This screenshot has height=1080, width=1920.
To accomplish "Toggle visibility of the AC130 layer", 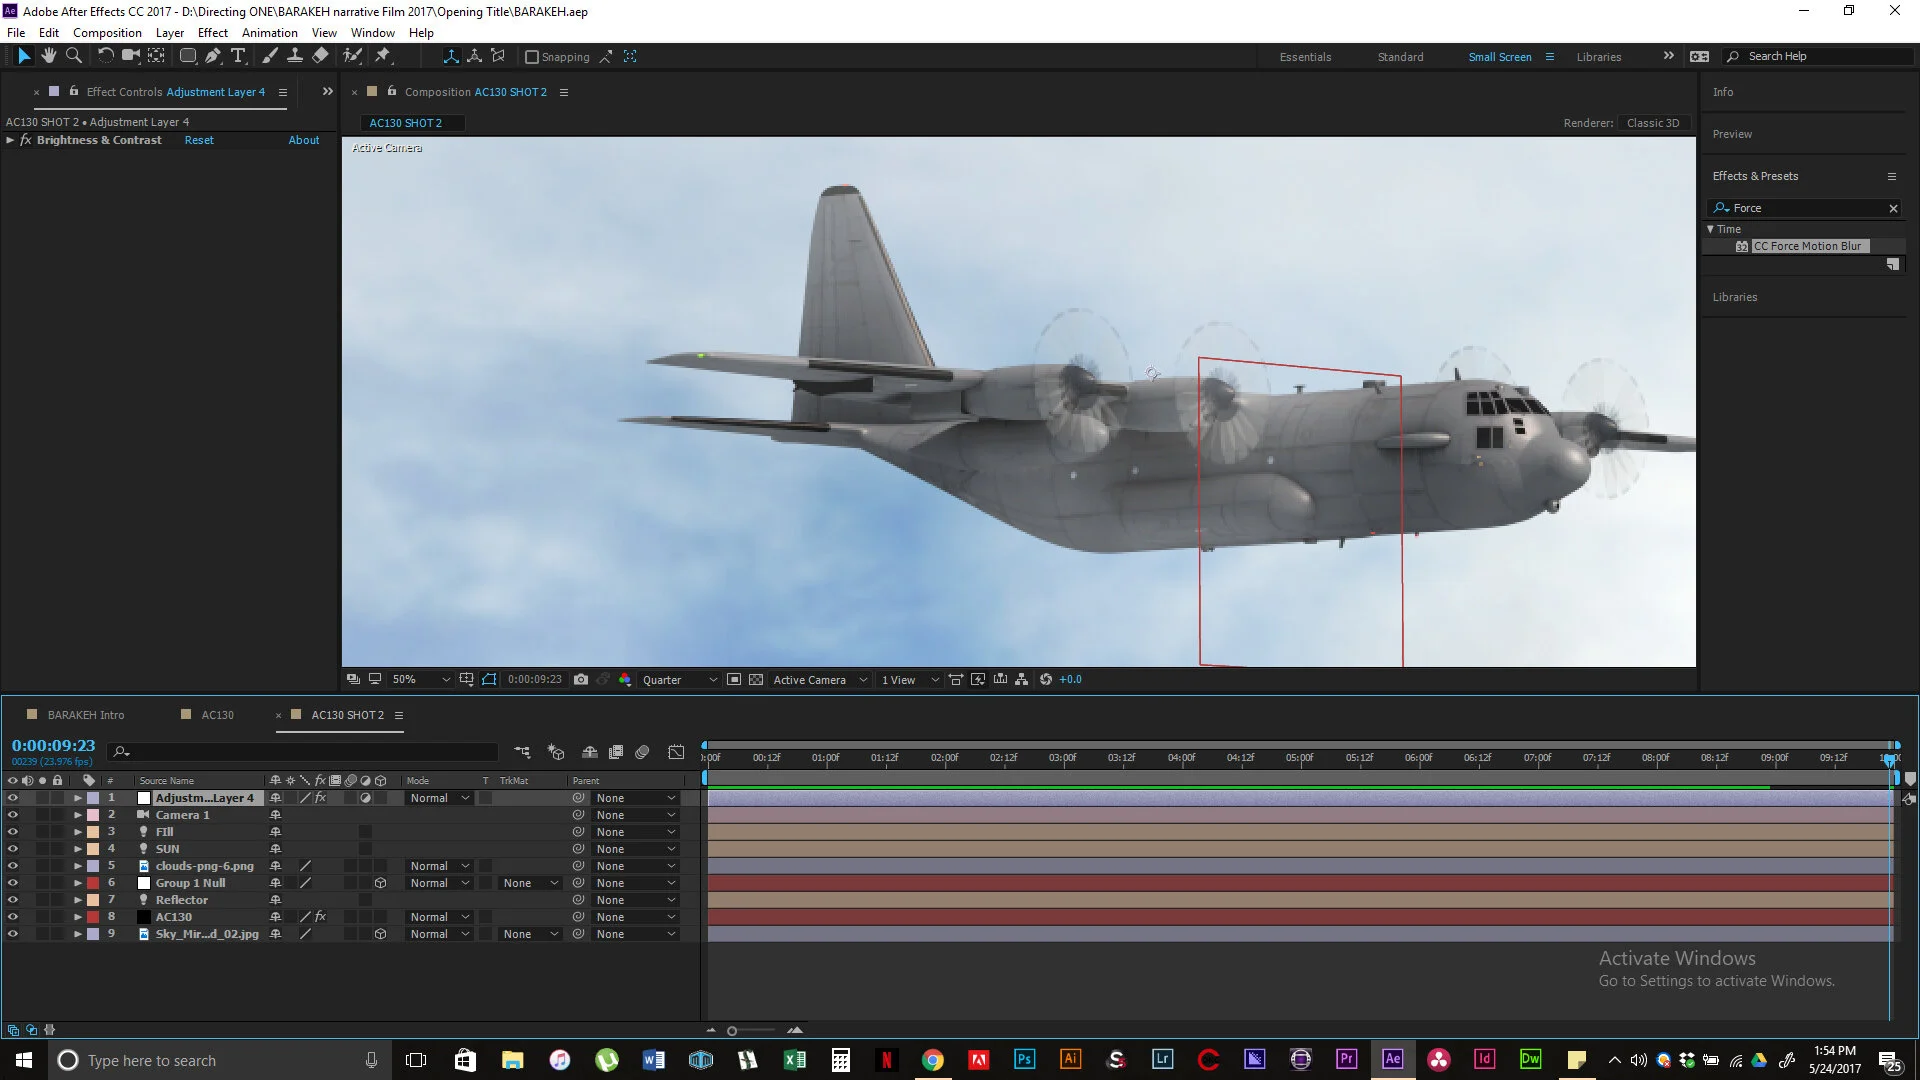I will pos(12,917).
